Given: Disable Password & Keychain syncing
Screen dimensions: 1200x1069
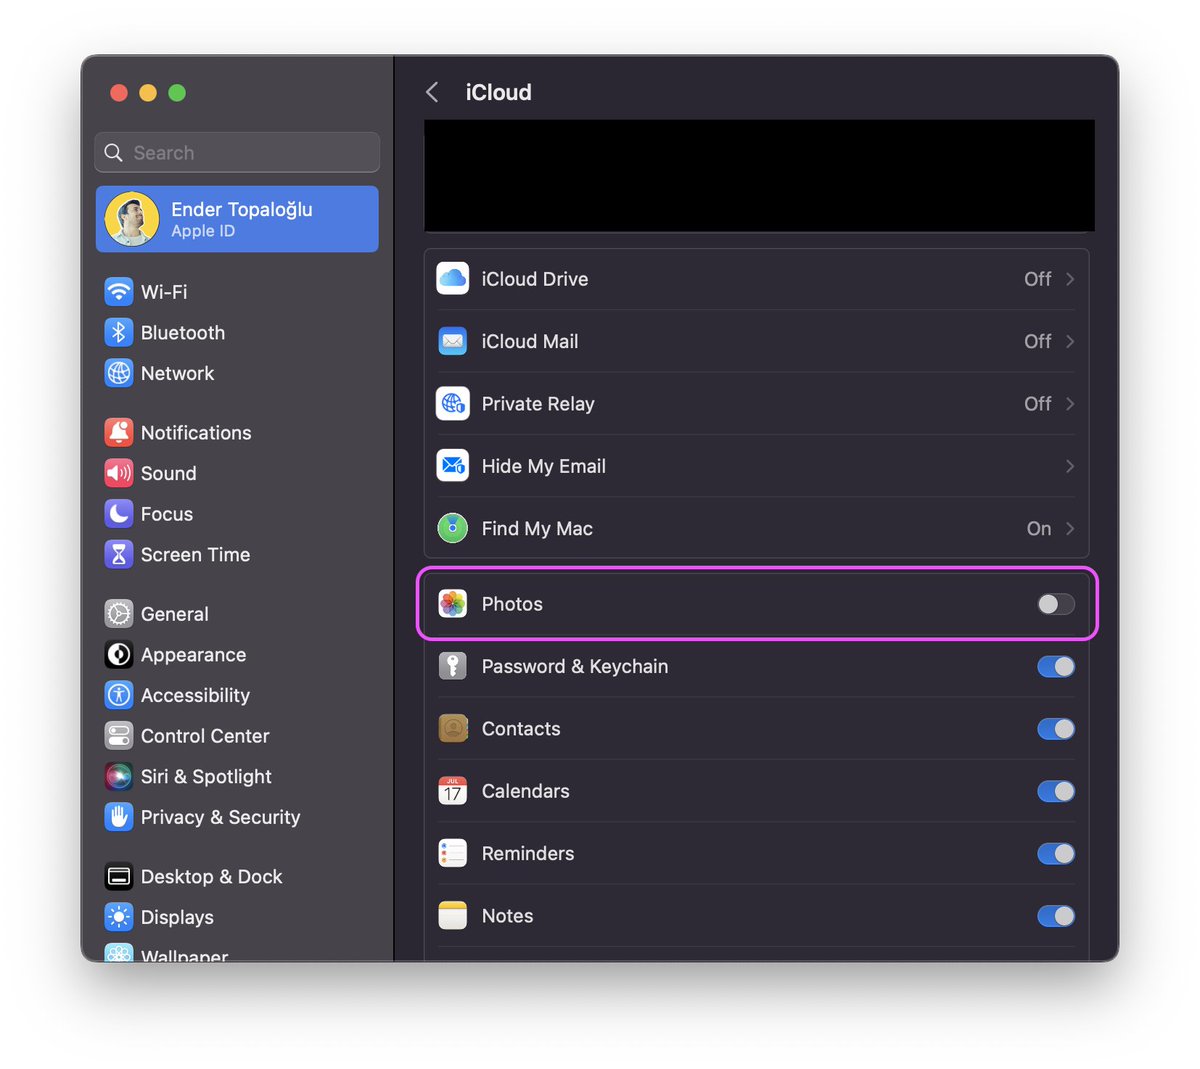Looking at the screenshot, I should coord(1055,666).
